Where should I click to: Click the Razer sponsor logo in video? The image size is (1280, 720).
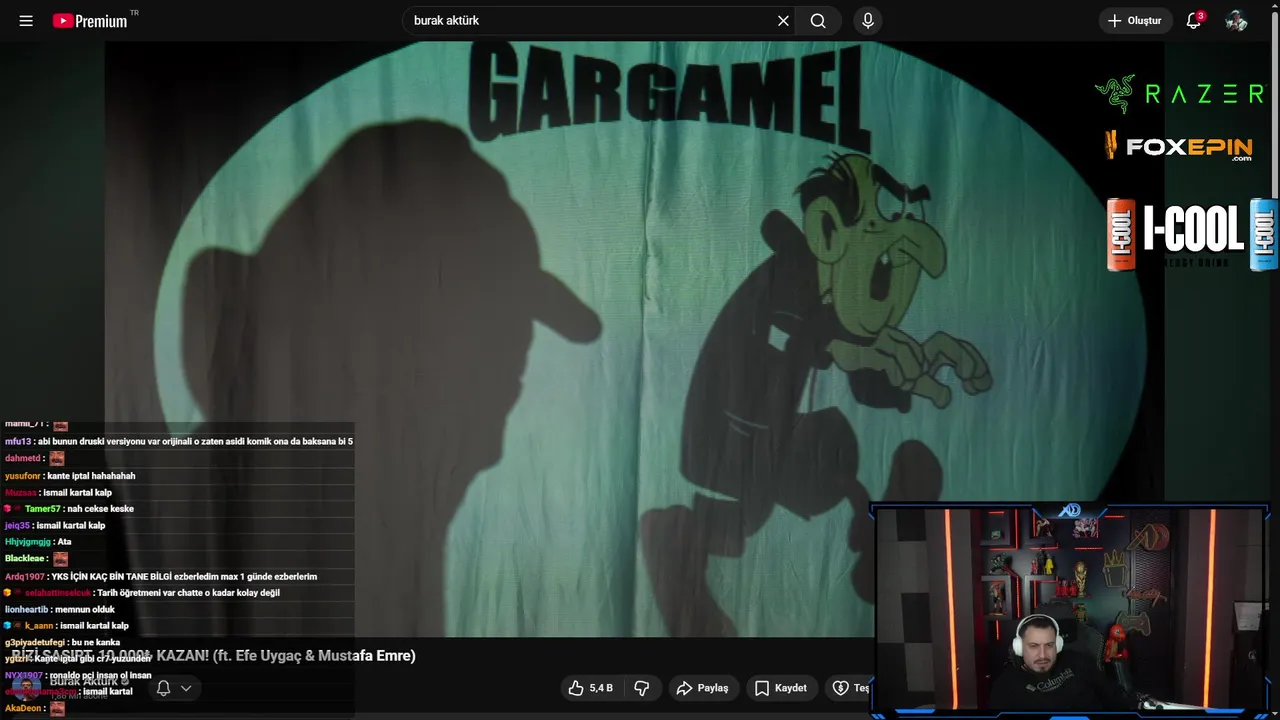pos(1179,94)
